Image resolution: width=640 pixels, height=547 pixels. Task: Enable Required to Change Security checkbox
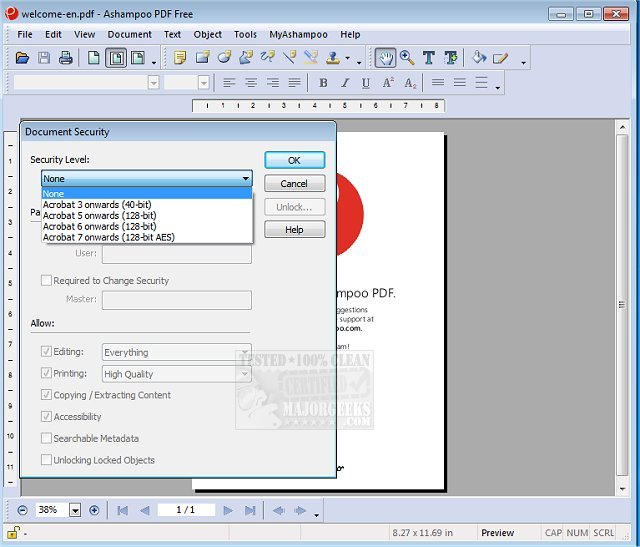point(46,281)
